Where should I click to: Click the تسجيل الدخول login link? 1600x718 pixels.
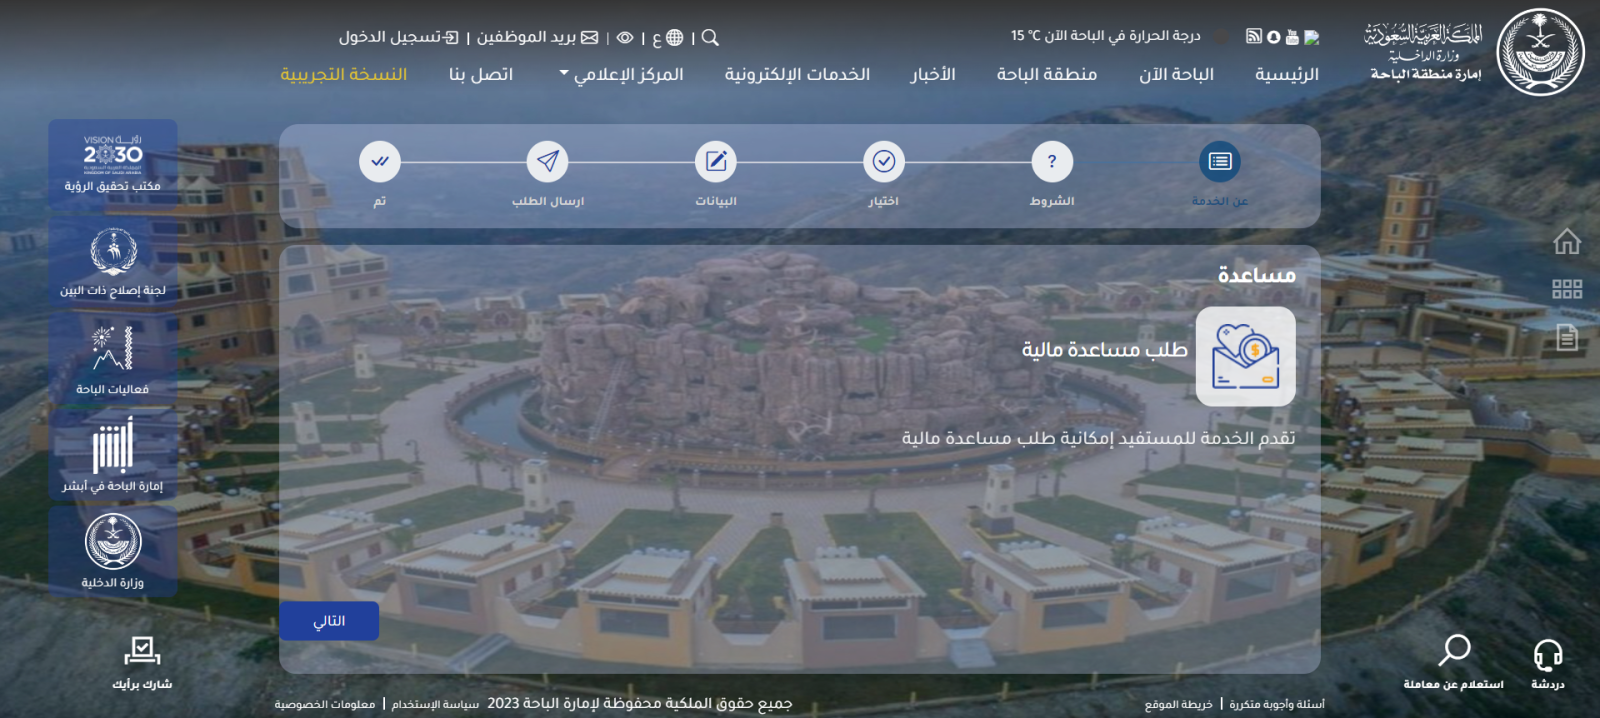click(x=398, y=38)
